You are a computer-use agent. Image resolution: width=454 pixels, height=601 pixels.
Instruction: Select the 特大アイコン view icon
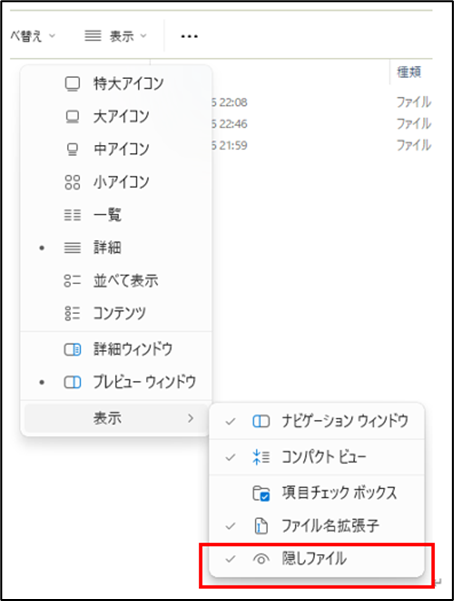(72, 84)
